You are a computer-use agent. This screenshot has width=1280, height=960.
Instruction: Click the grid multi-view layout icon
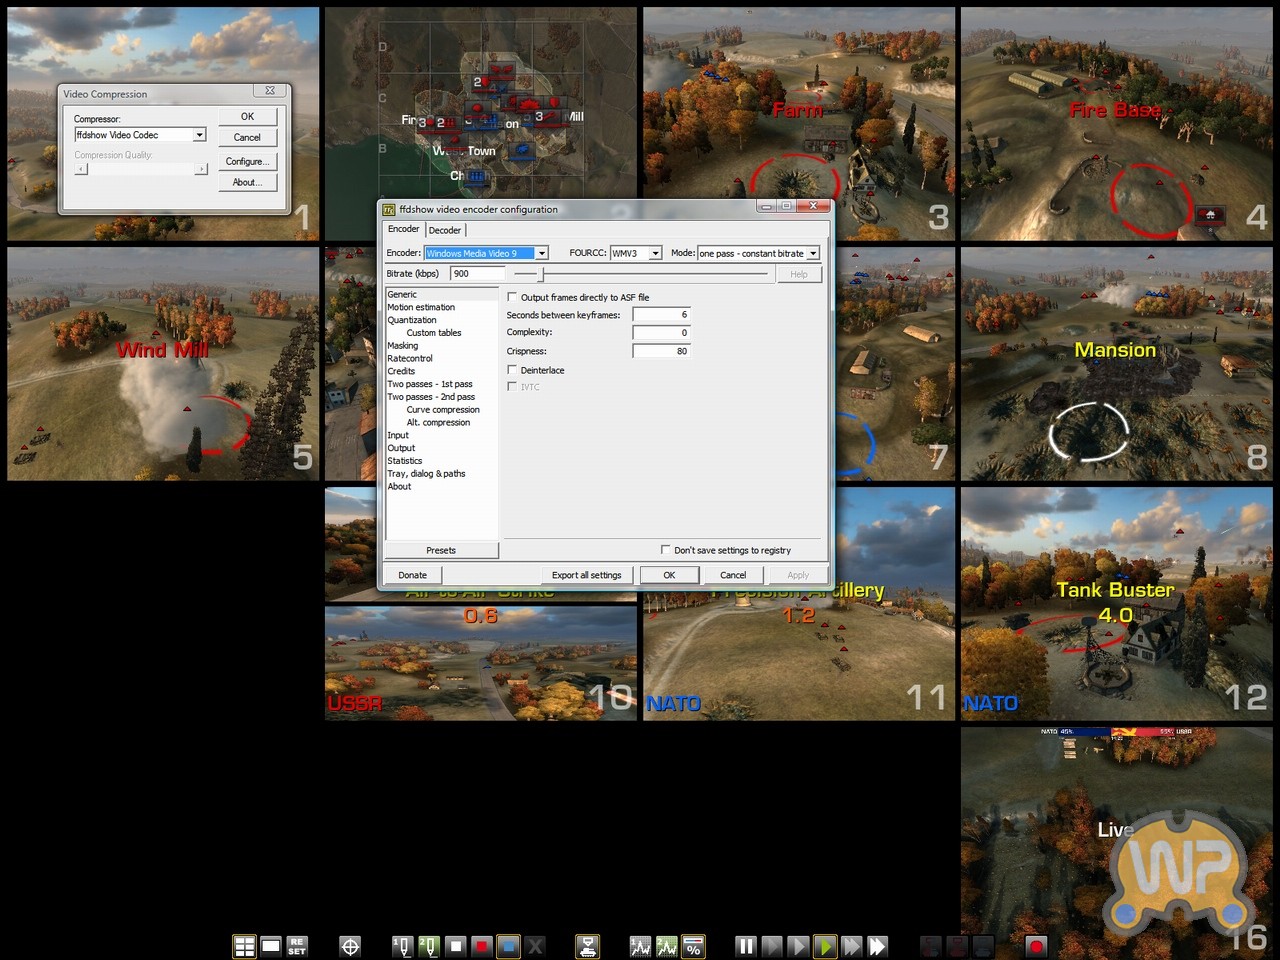tap(244, 946)
